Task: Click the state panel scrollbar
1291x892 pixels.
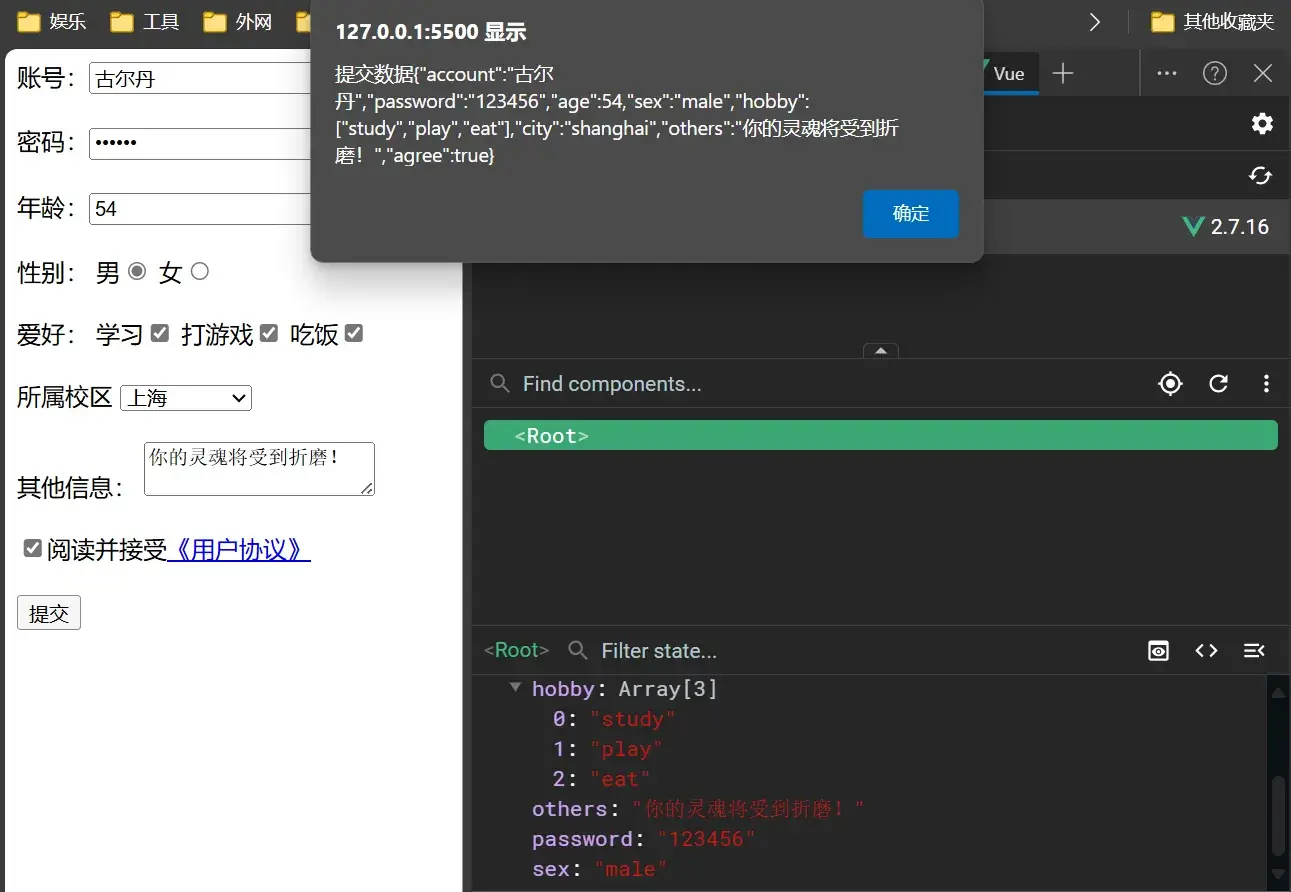Action: 1278,815
